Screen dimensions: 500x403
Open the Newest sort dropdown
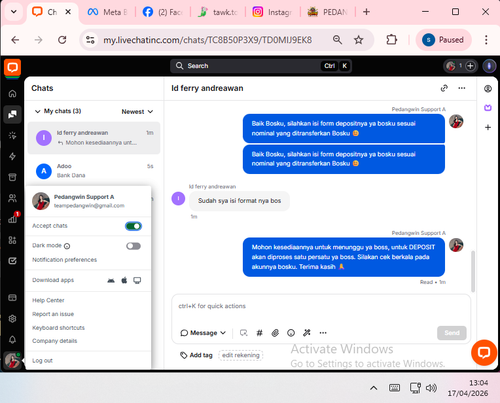[x=137, y=112]
